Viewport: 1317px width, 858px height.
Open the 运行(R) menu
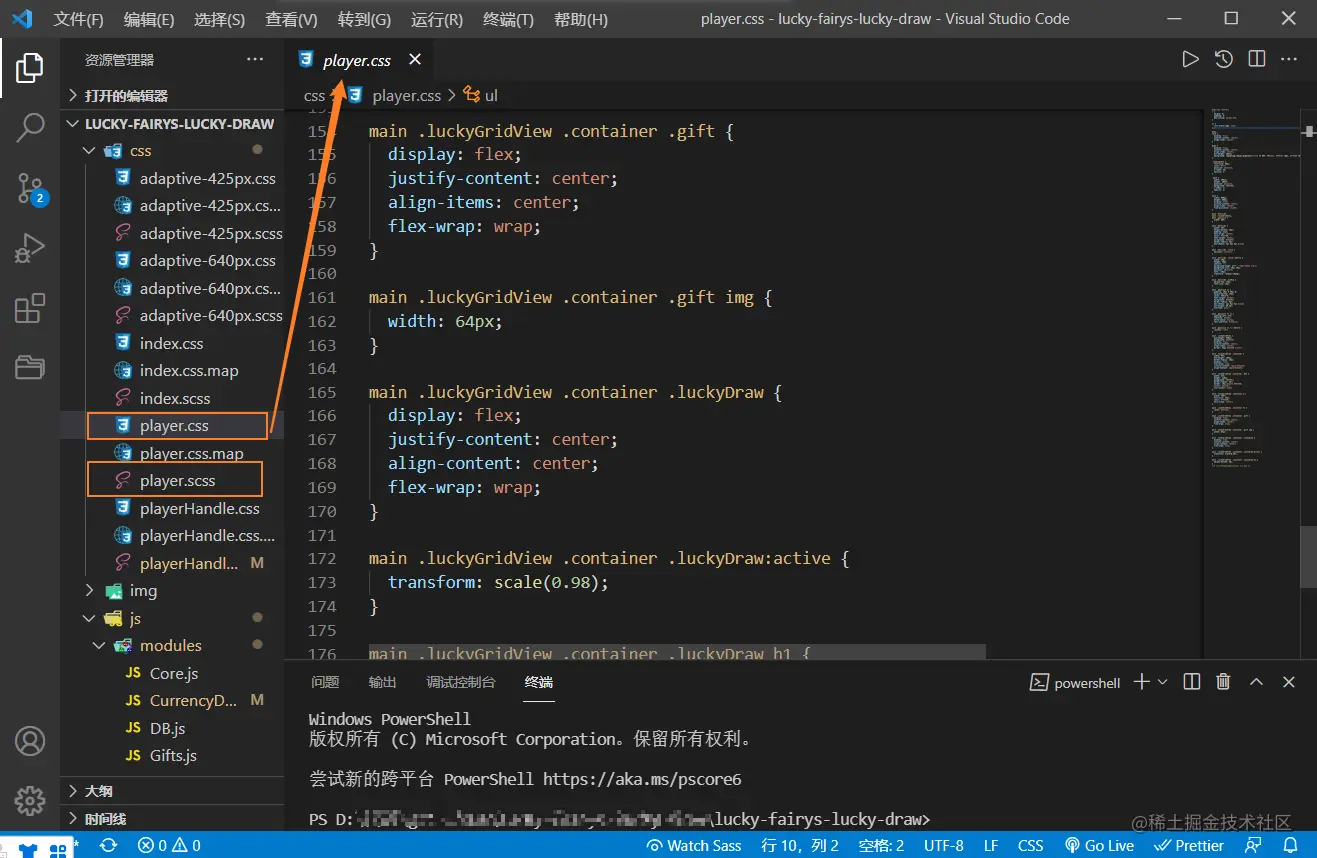pos(437,19)
